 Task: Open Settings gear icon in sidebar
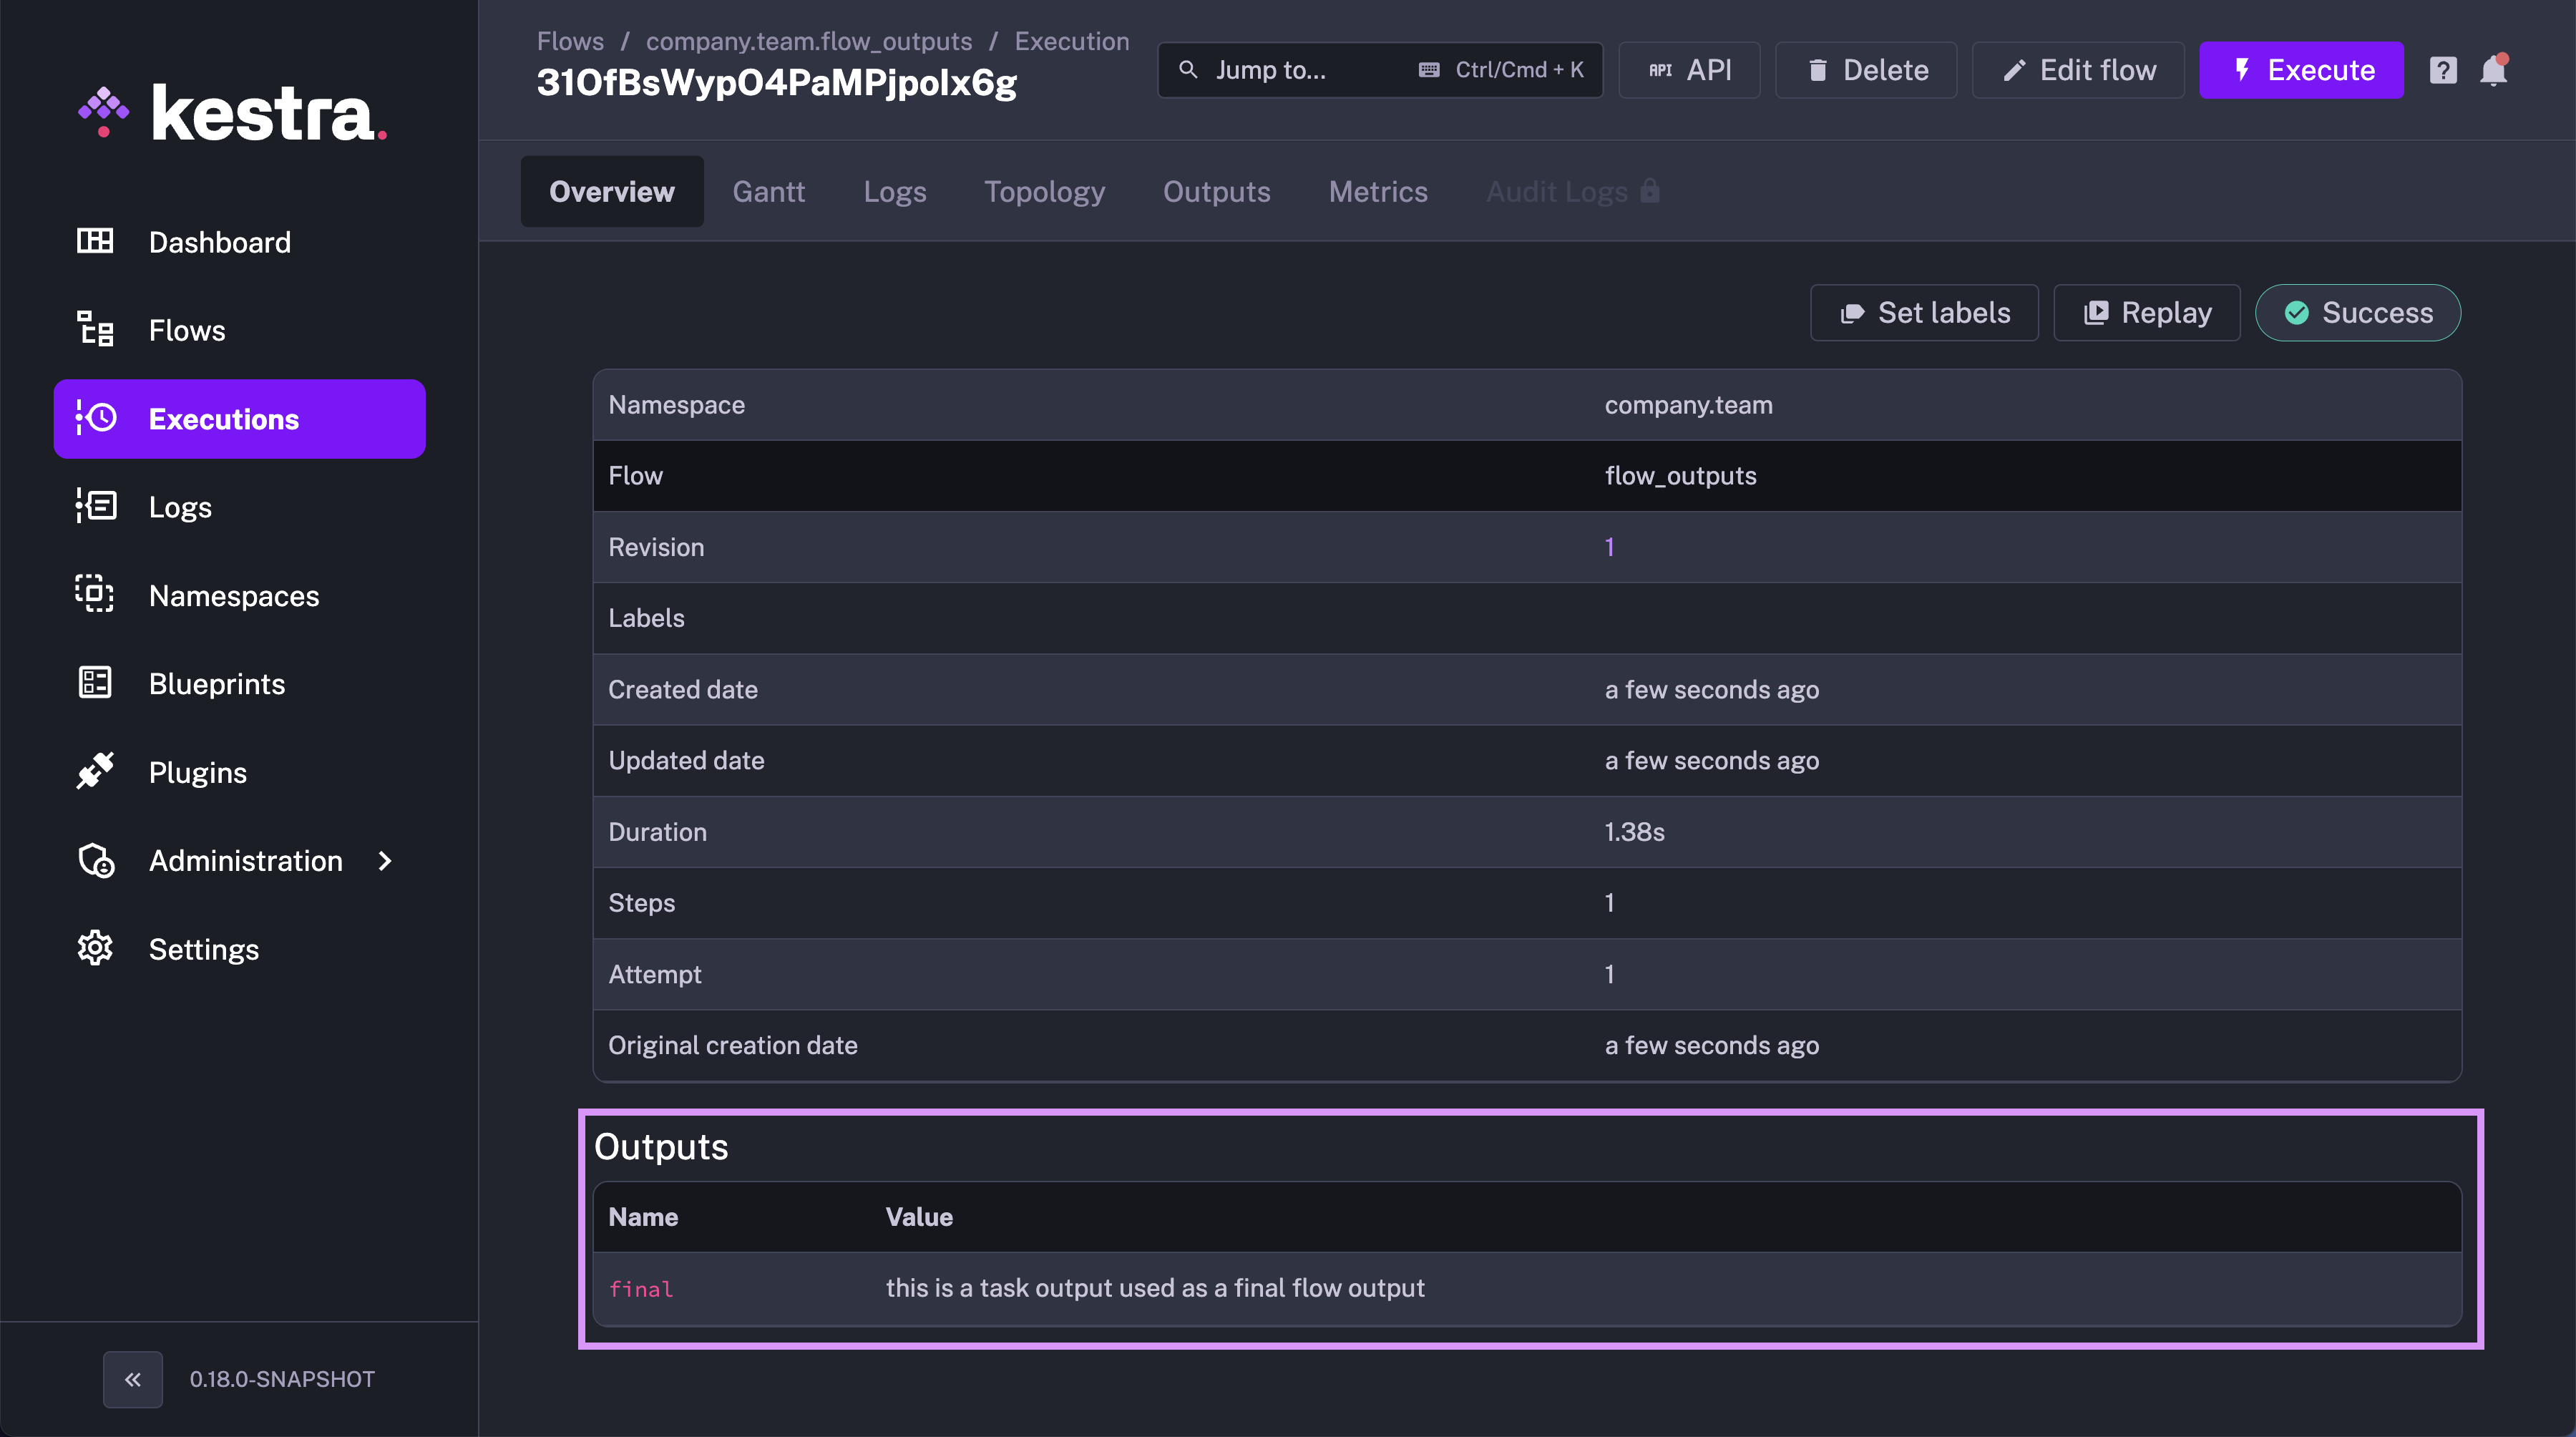pos(95,948)
